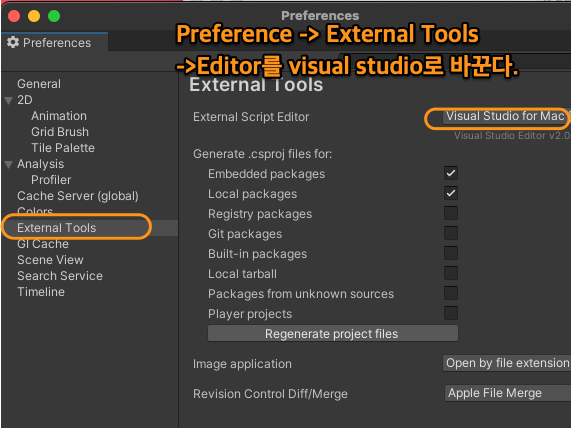The image size is (571, 428).
Task: Open Animation preferences under 2D
Action: point(59,116)
